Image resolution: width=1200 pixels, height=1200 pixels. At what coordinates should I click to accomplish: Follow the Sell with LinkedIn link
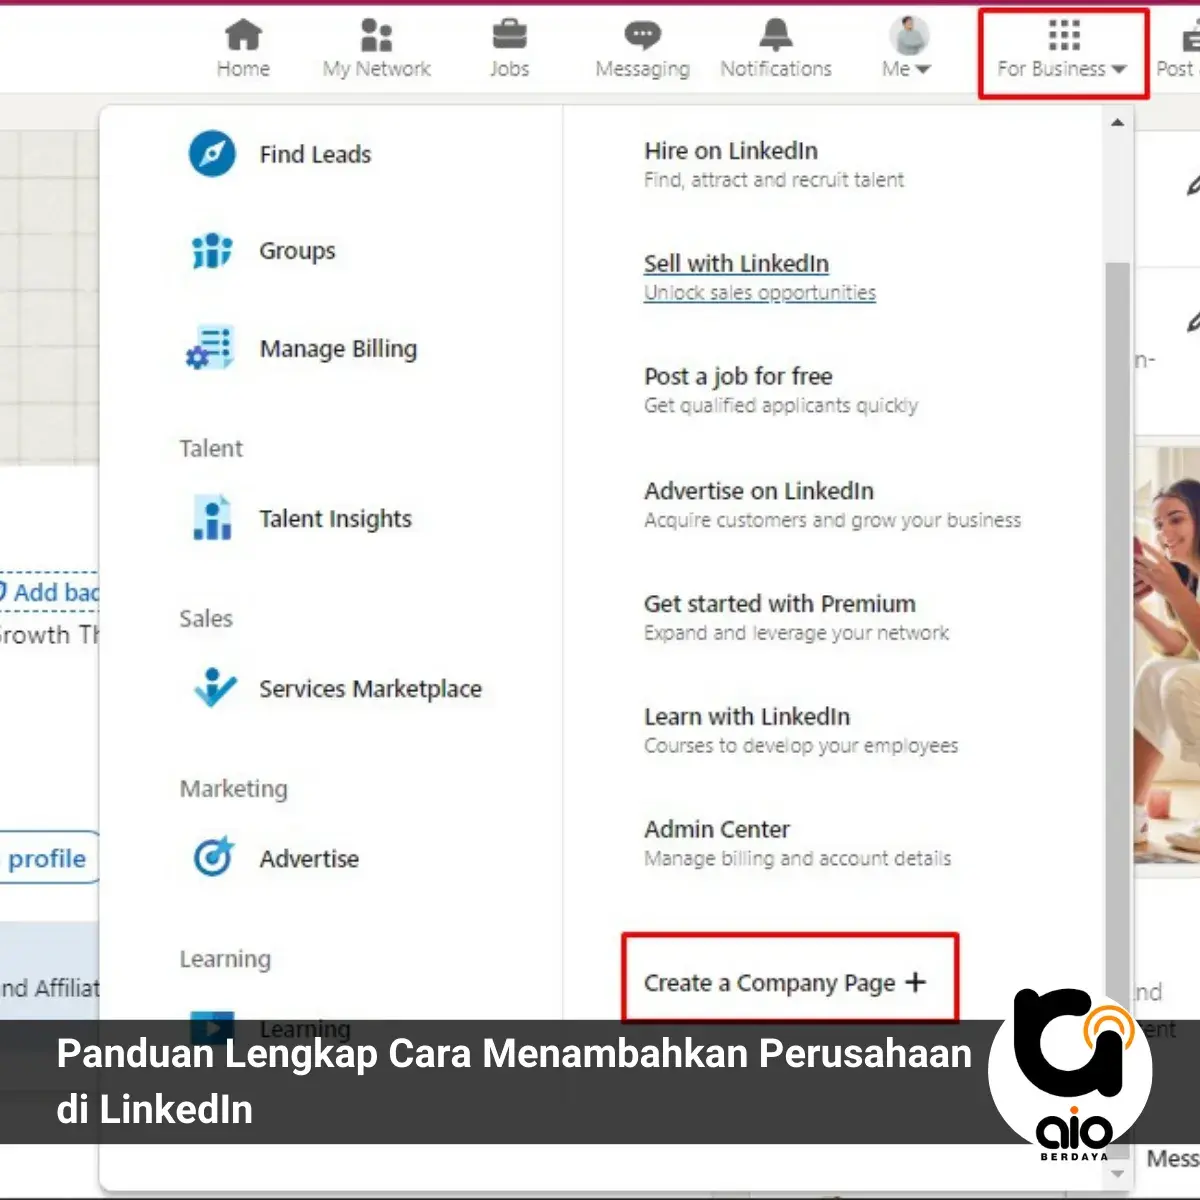pyautogui.click(x=736, y=264)
